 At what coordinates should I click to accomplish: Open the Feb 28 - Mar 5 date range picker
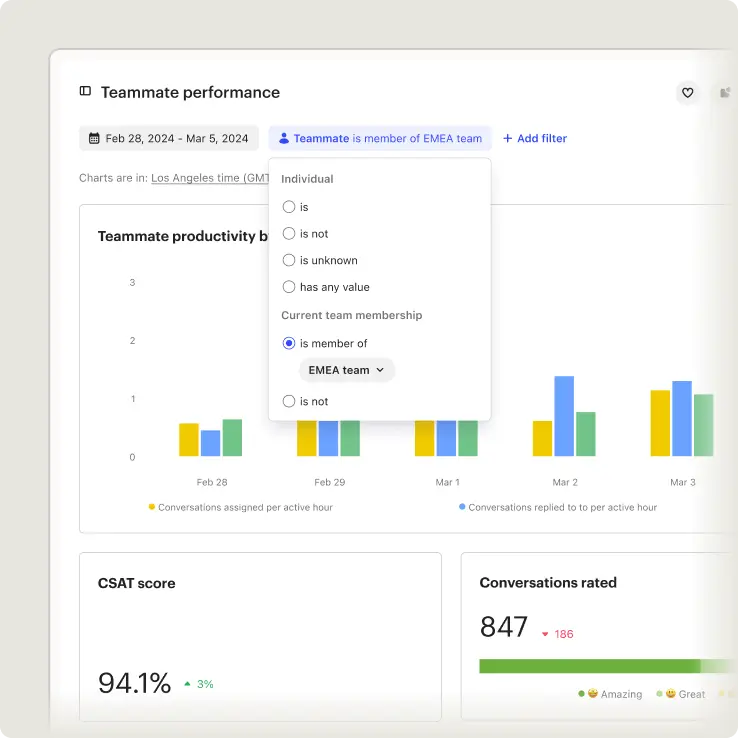coord(169,139)
